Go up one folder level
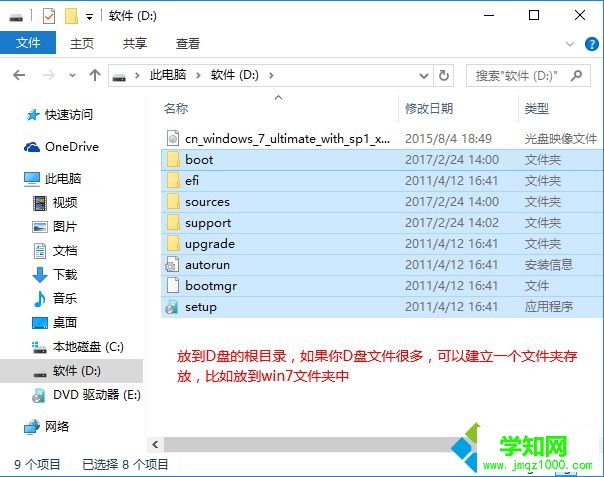604x477 pixels. click(x=95, y=75)
